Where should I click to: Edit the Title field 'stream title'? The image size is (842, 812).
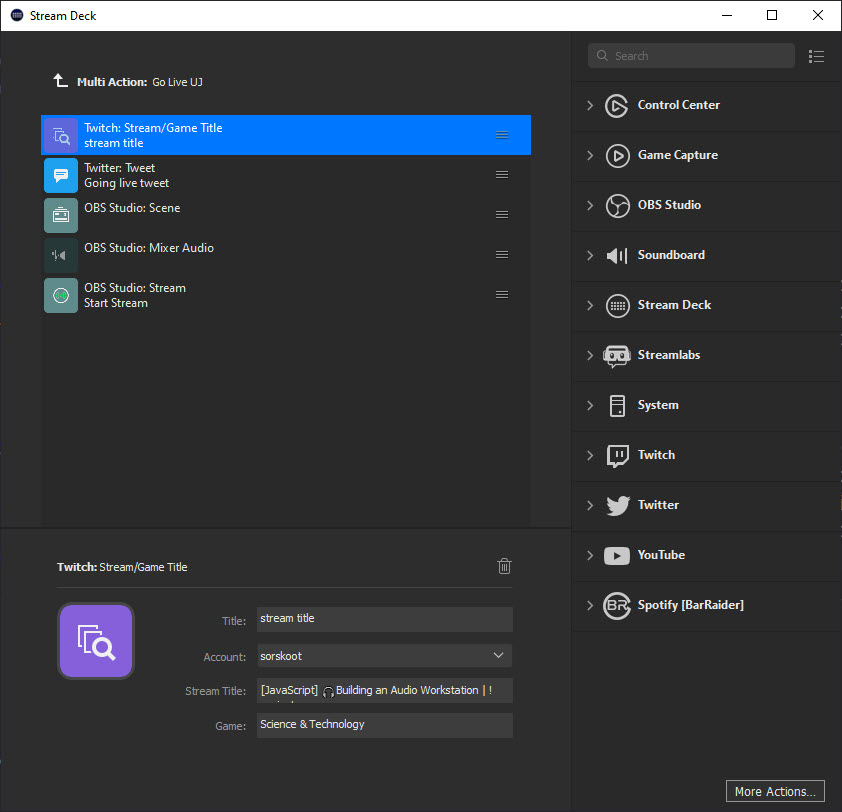coord(384,619)
